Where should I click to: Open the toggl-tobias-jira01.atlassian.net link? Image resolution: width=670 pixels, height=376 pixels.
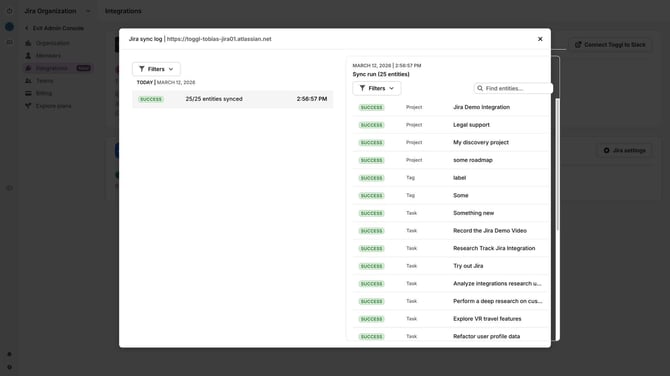(219, 39)
